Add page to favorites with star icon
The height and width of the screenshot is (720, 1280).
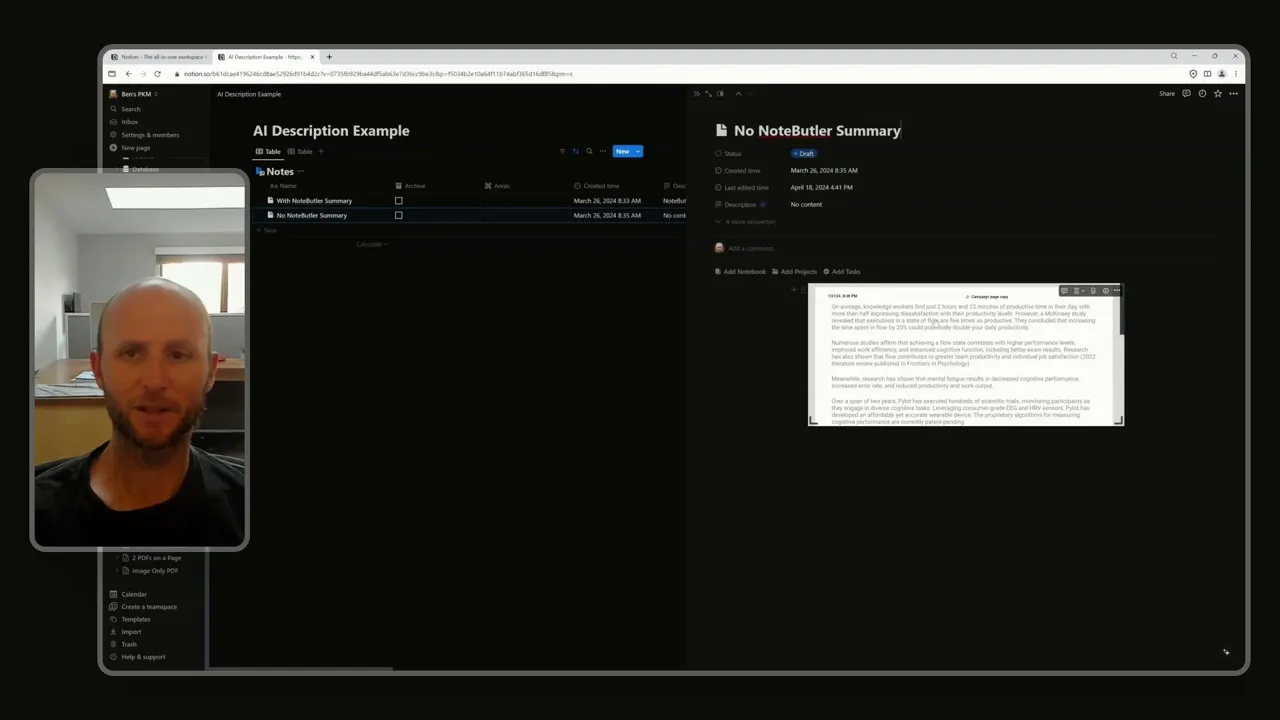click(x=1217, y=94)
